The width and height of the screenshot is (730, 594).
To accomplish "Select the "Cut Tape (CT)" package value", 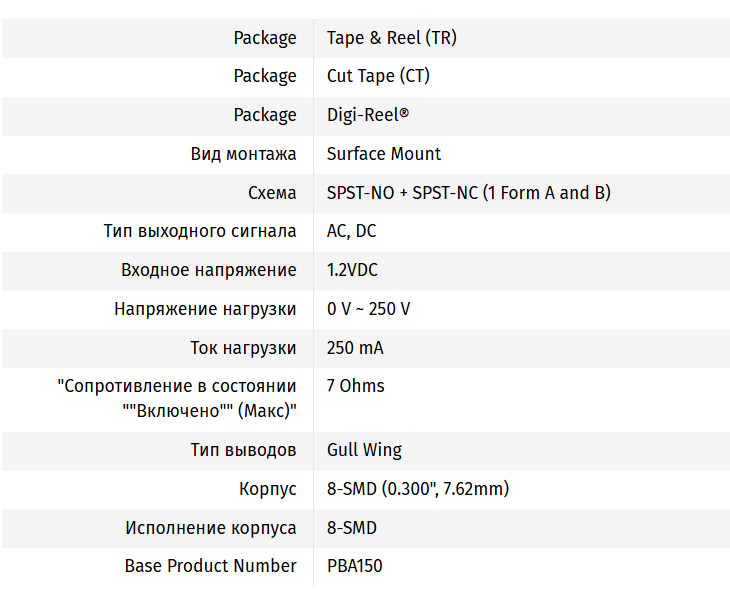I will [x=378, y=76].
